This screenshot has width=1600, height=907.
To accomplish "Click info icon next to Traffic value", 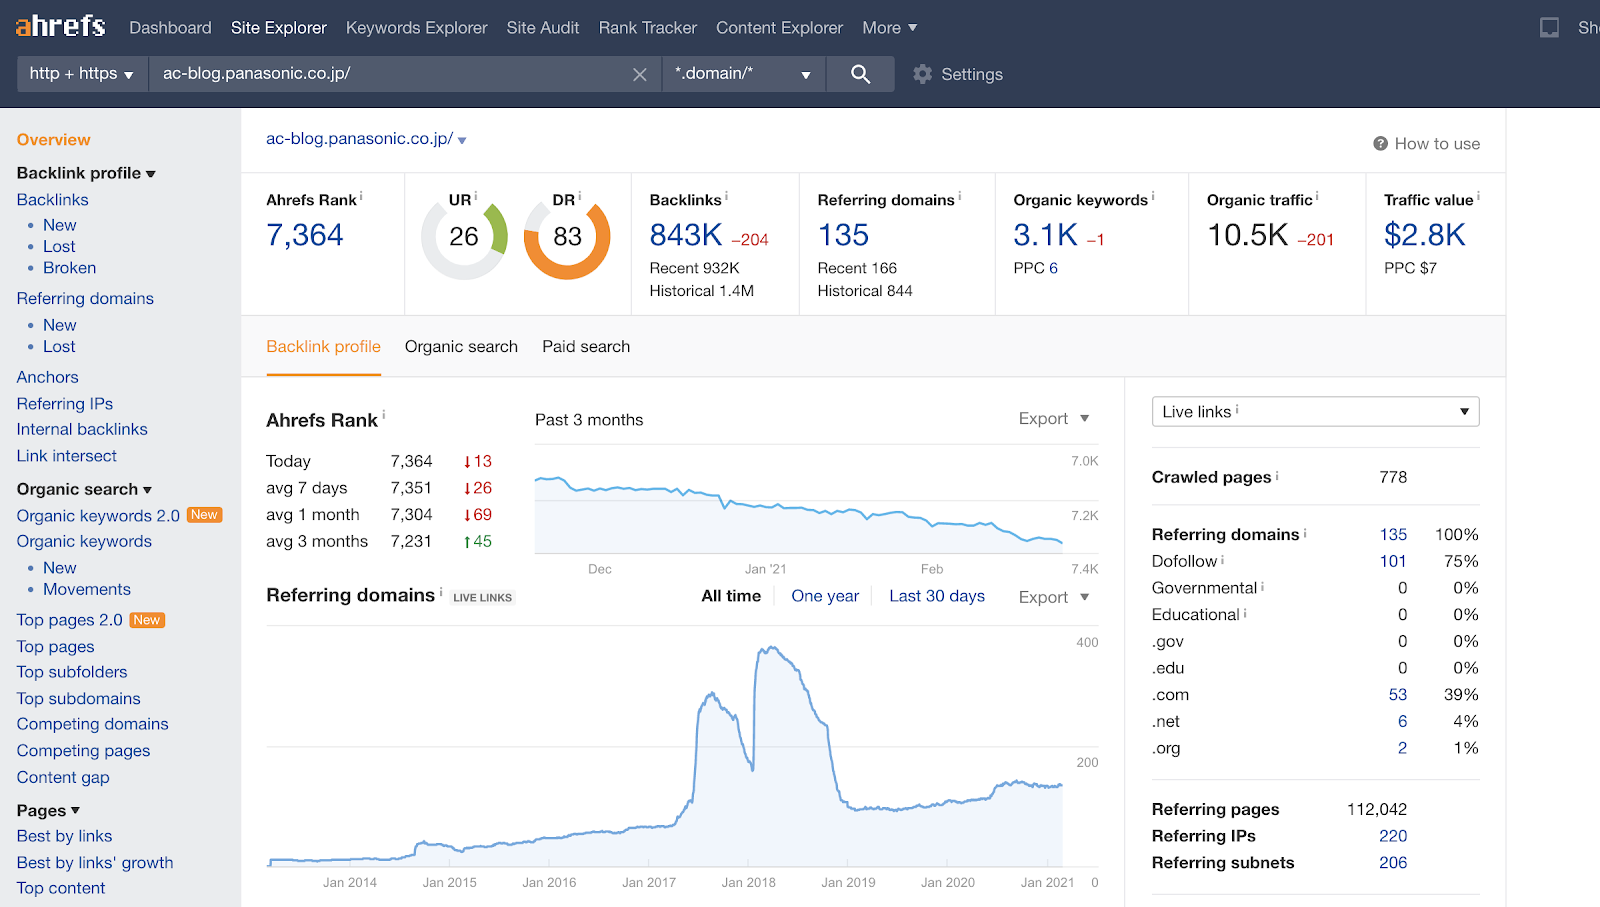I will (1478, 196).
